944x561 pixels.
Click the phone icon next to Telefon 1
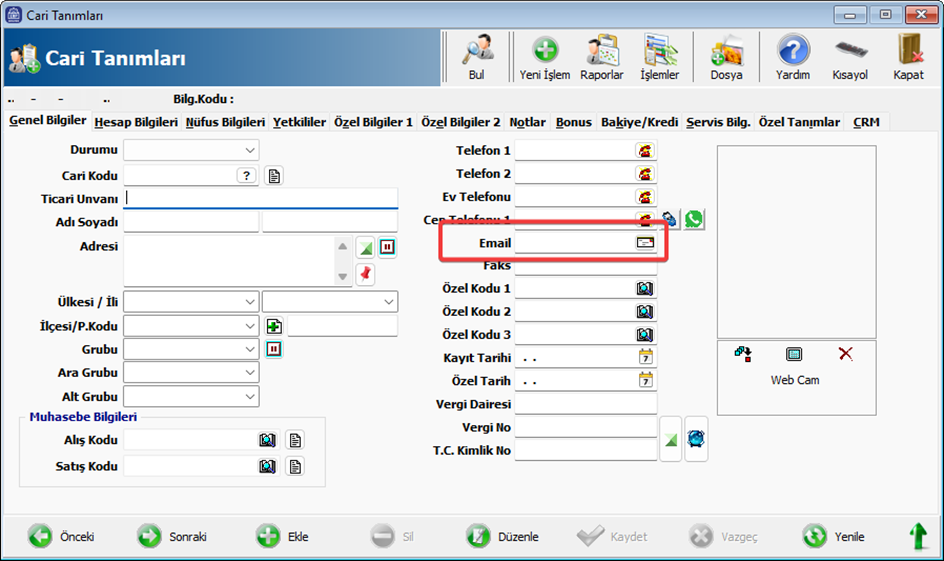pyautogui.click(x=646, y=151)
